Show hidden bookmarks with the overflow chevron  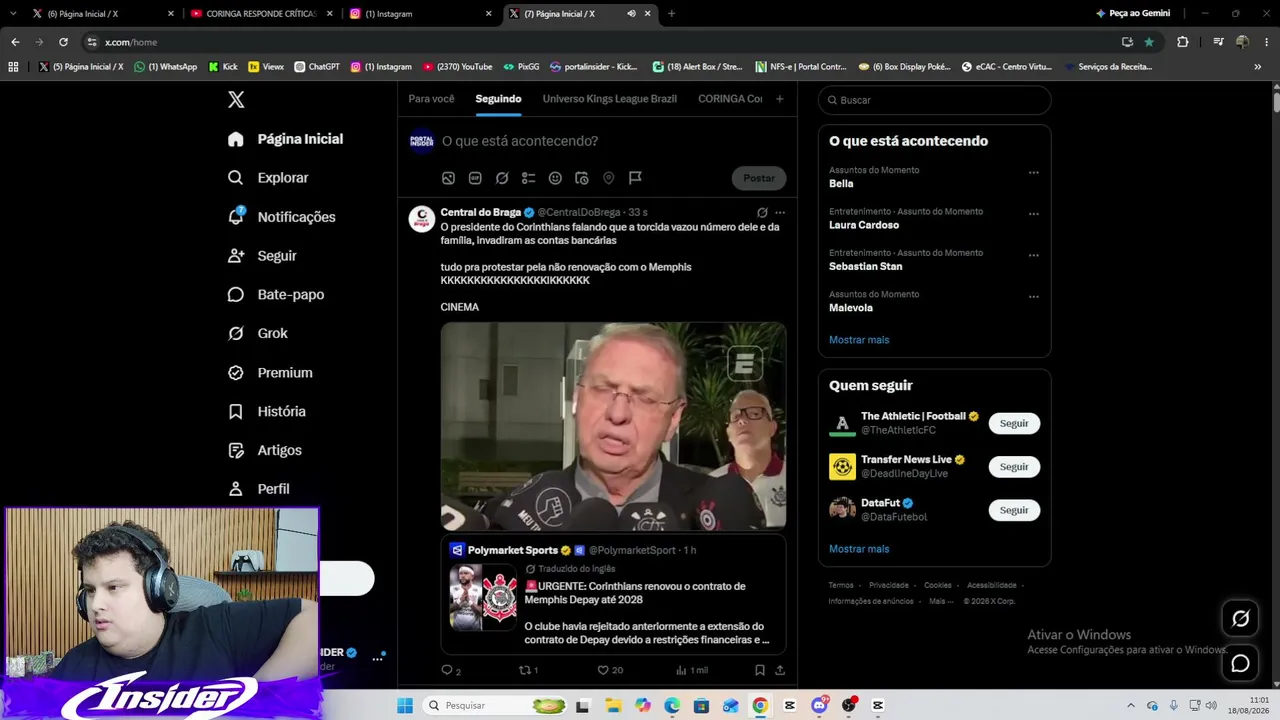pyautogui.click(x=1257, y=67)
